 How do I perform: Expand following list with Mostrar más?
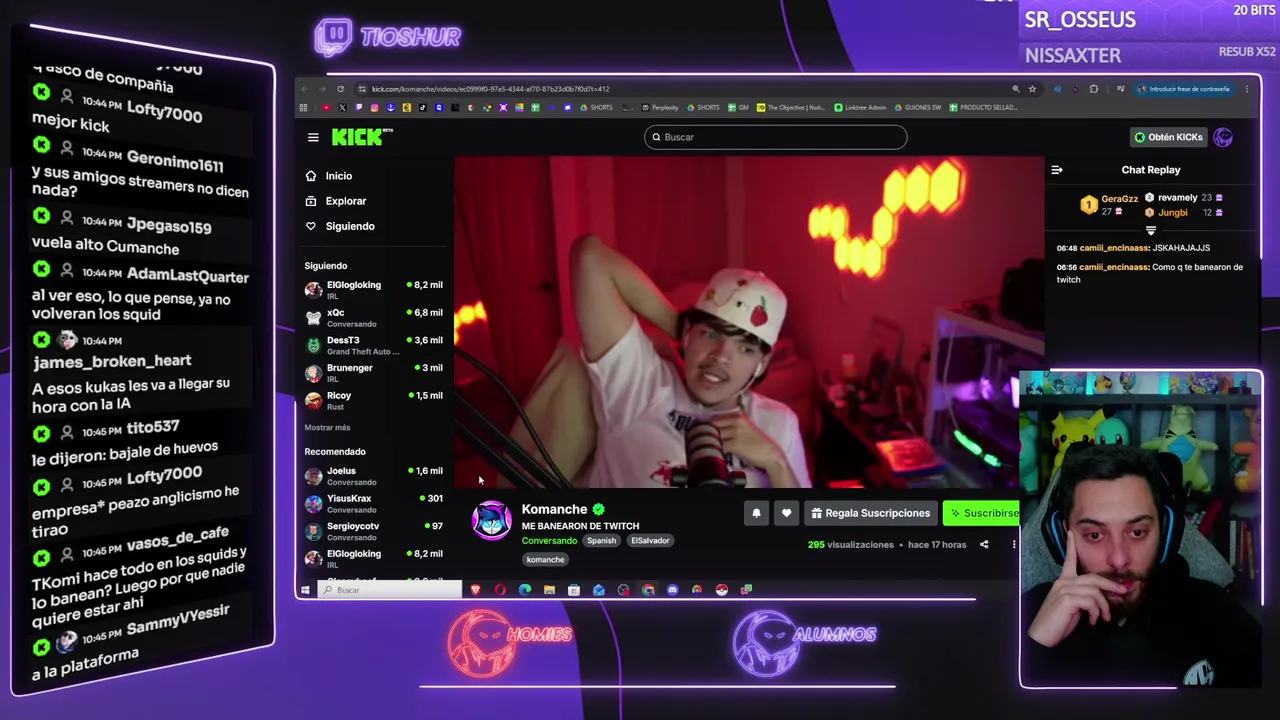tap(327, 427)
